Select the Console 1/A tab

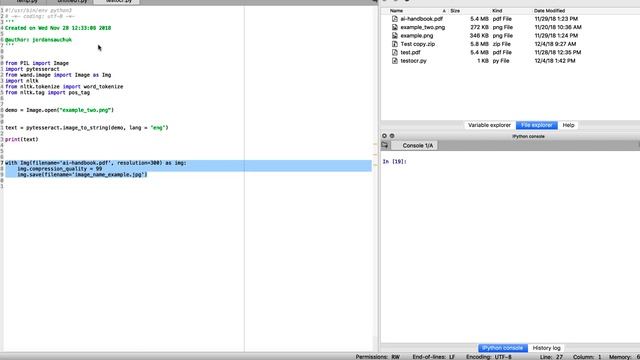point(415,145)
